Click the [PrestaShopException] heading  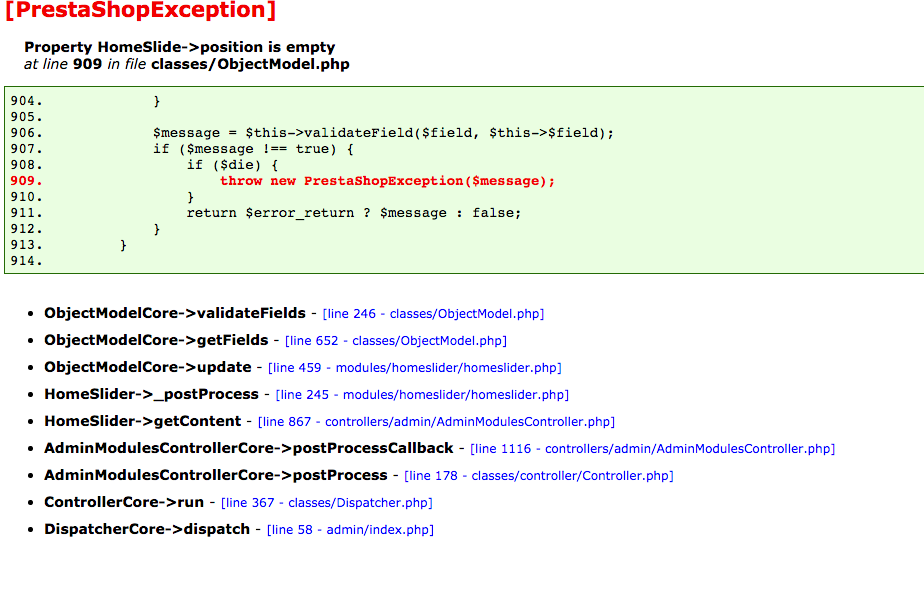[x=140, y=10]
